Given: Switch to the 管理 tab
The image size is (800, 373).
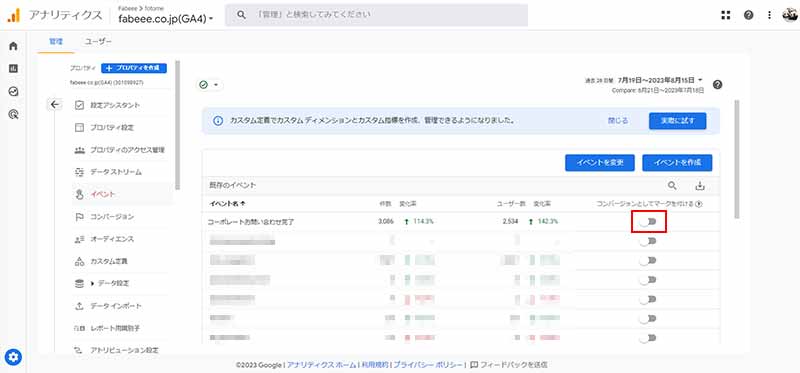Looking at the screenshot, I should [56, 41].
